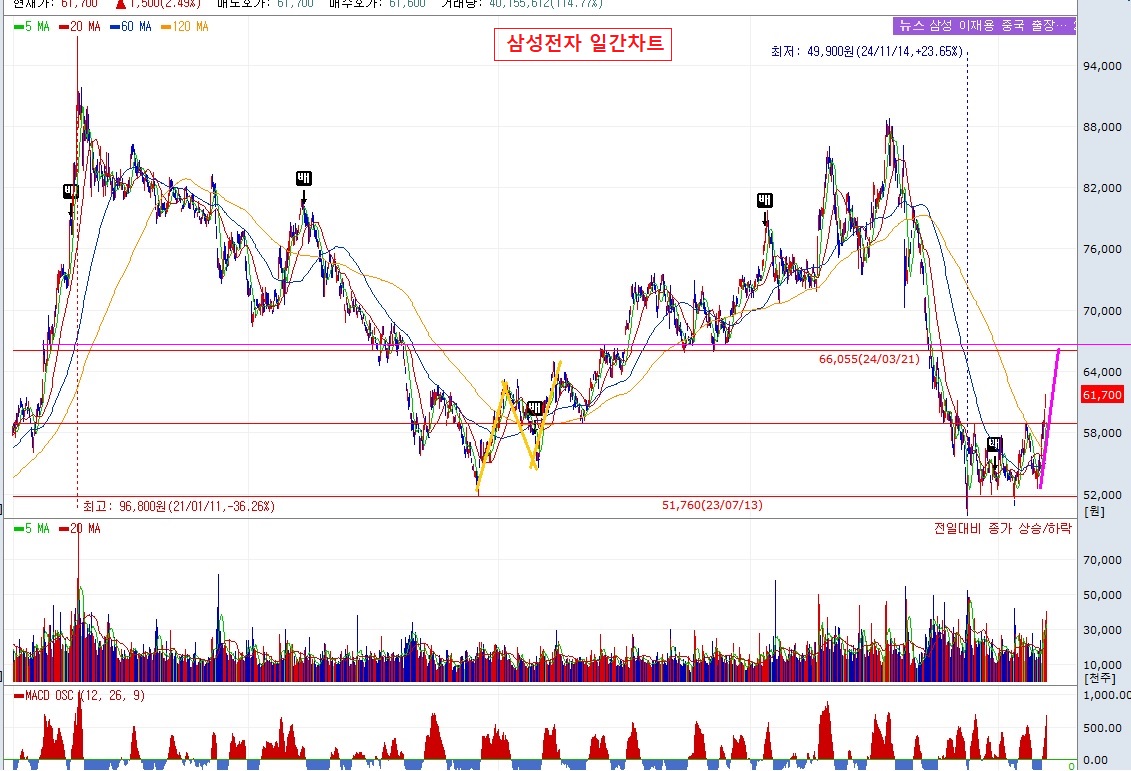The image size is (1131, 771).
Task: Click the 배 marker beside the 60 MA legend's downtrend peak
Action: (304, 178)
